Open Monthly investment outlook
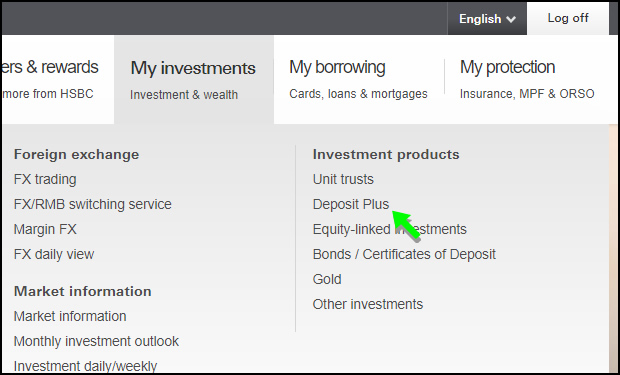This screenshot has width=620, height=375. pyautogui.click(x=96, y=341)
